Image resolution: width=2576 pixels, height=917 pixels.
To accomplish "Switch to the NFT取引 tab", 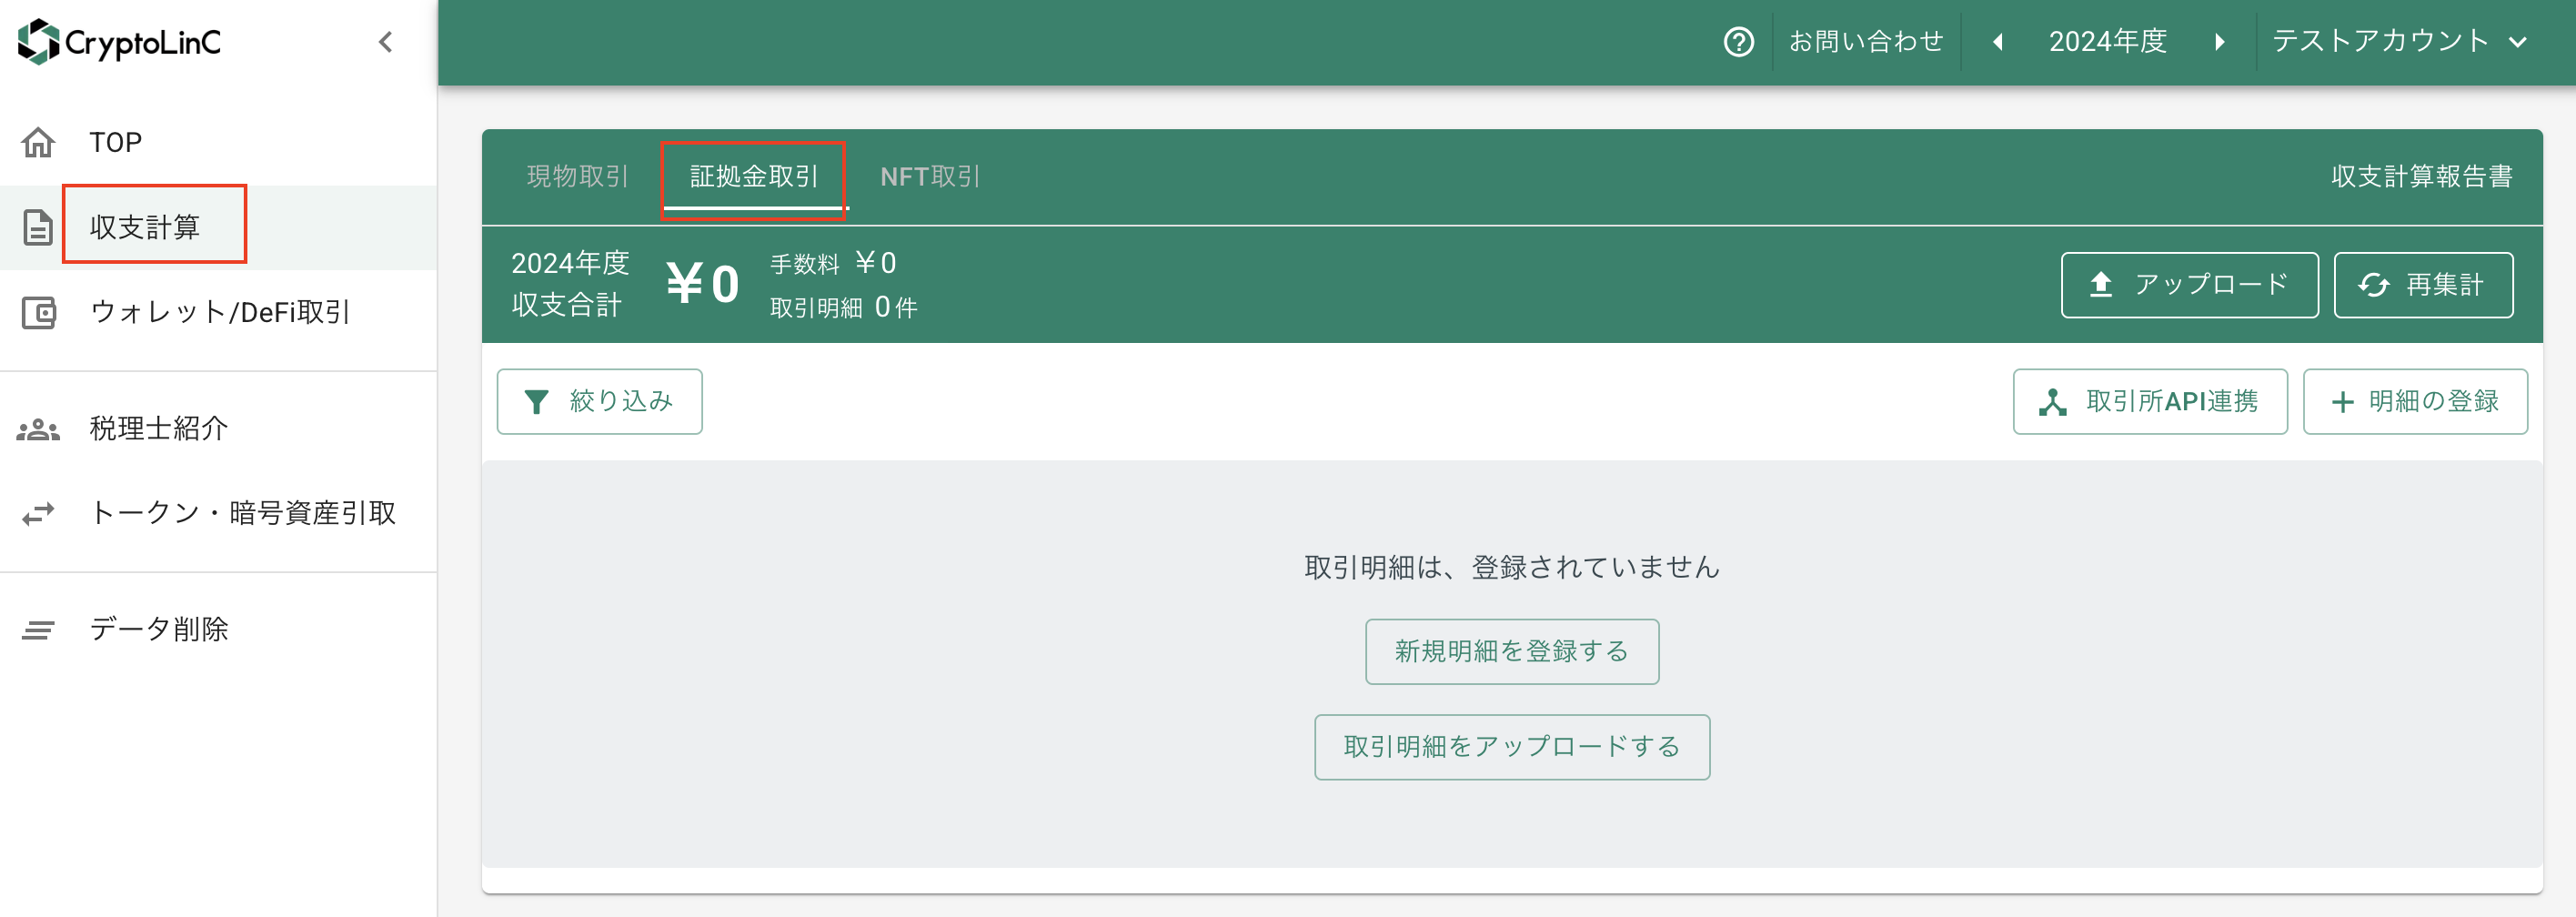I will click(x=930, y=176).
